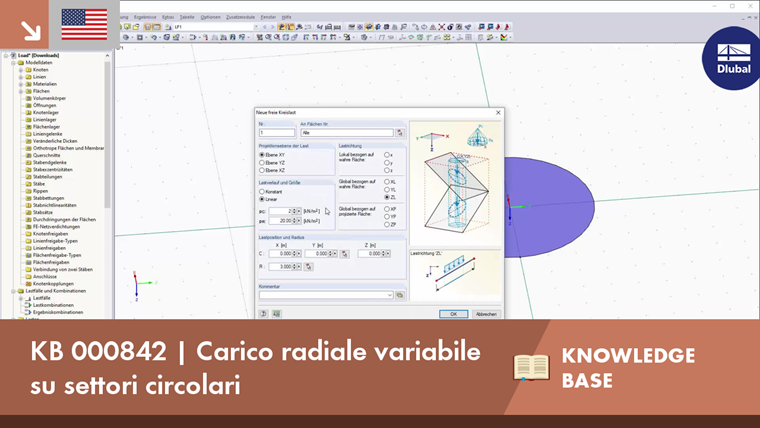The height and width of the screenshot is (428, 760).
Task: Click the R radius field
Action: (x=281, y=267)
